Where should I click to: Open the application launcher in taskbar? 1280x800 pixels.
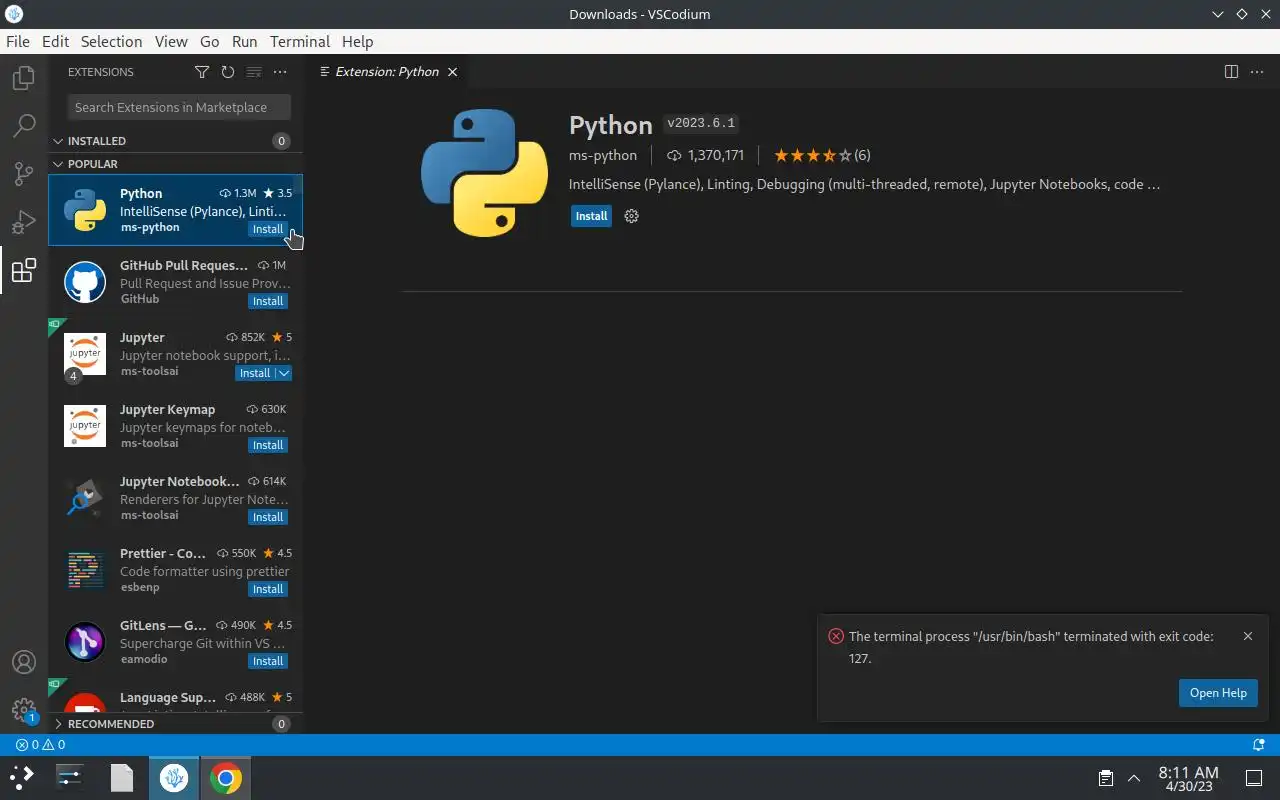(x=22, y=777)
